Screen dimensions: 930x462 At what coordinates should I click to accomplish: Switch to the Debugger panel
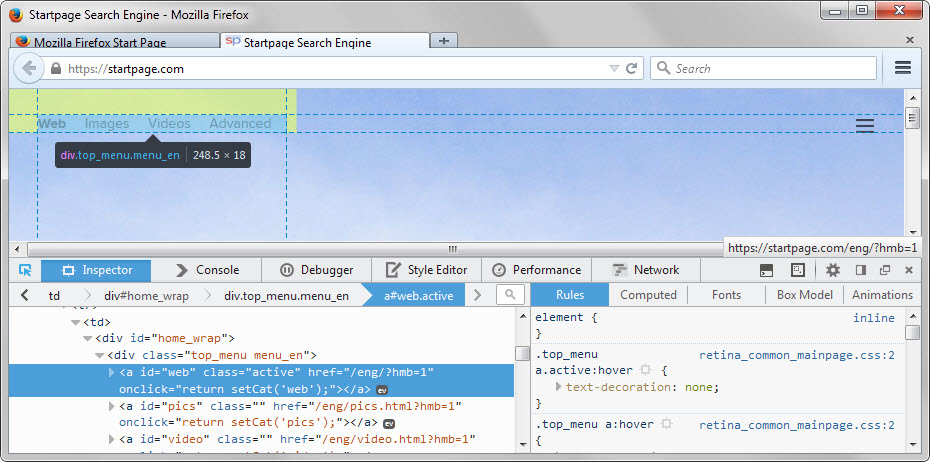(x=317, y=270)
